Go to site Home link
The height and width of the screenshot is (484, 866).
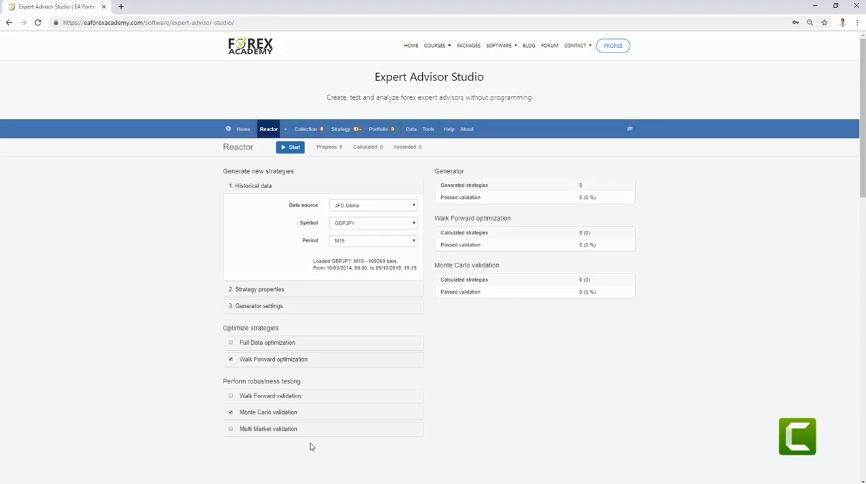(411, 46)
